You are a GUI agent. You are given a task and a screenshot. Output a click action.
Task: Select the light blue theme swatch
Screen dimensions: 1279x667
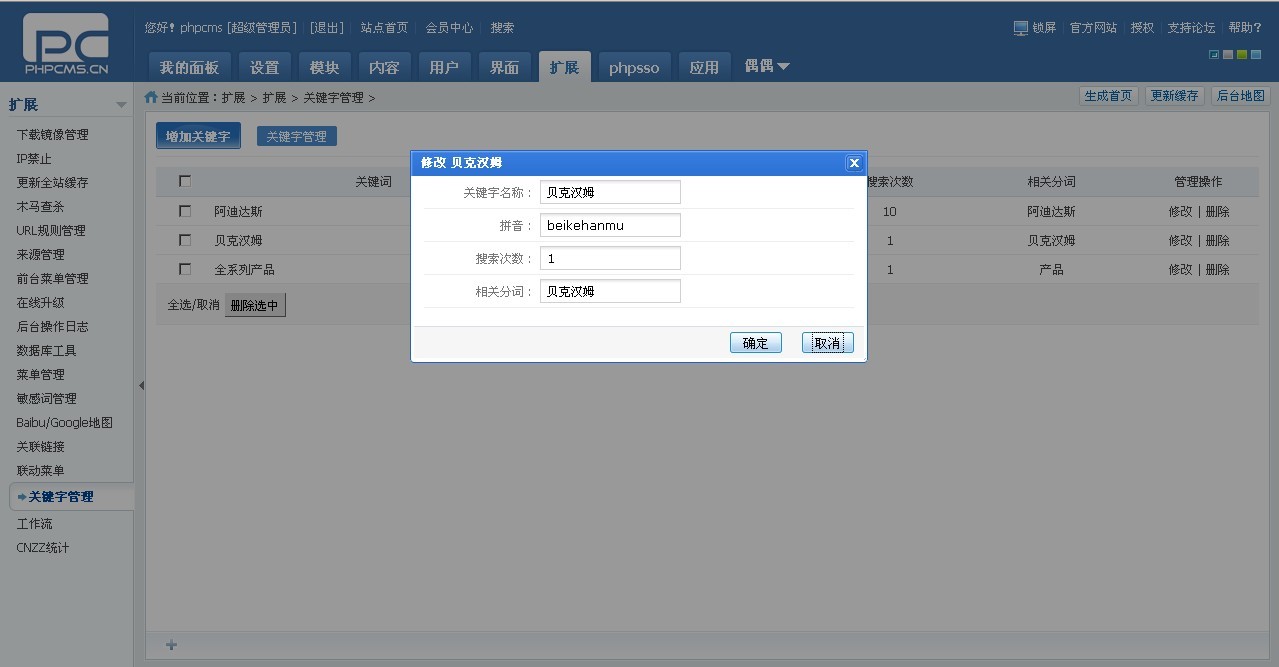pos(1256,55)
